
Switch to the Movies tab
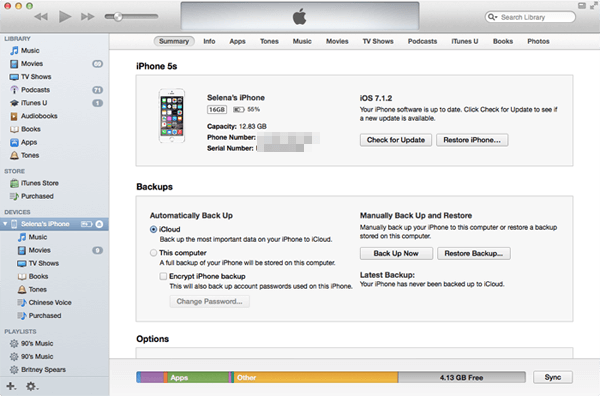click(337, 41)
